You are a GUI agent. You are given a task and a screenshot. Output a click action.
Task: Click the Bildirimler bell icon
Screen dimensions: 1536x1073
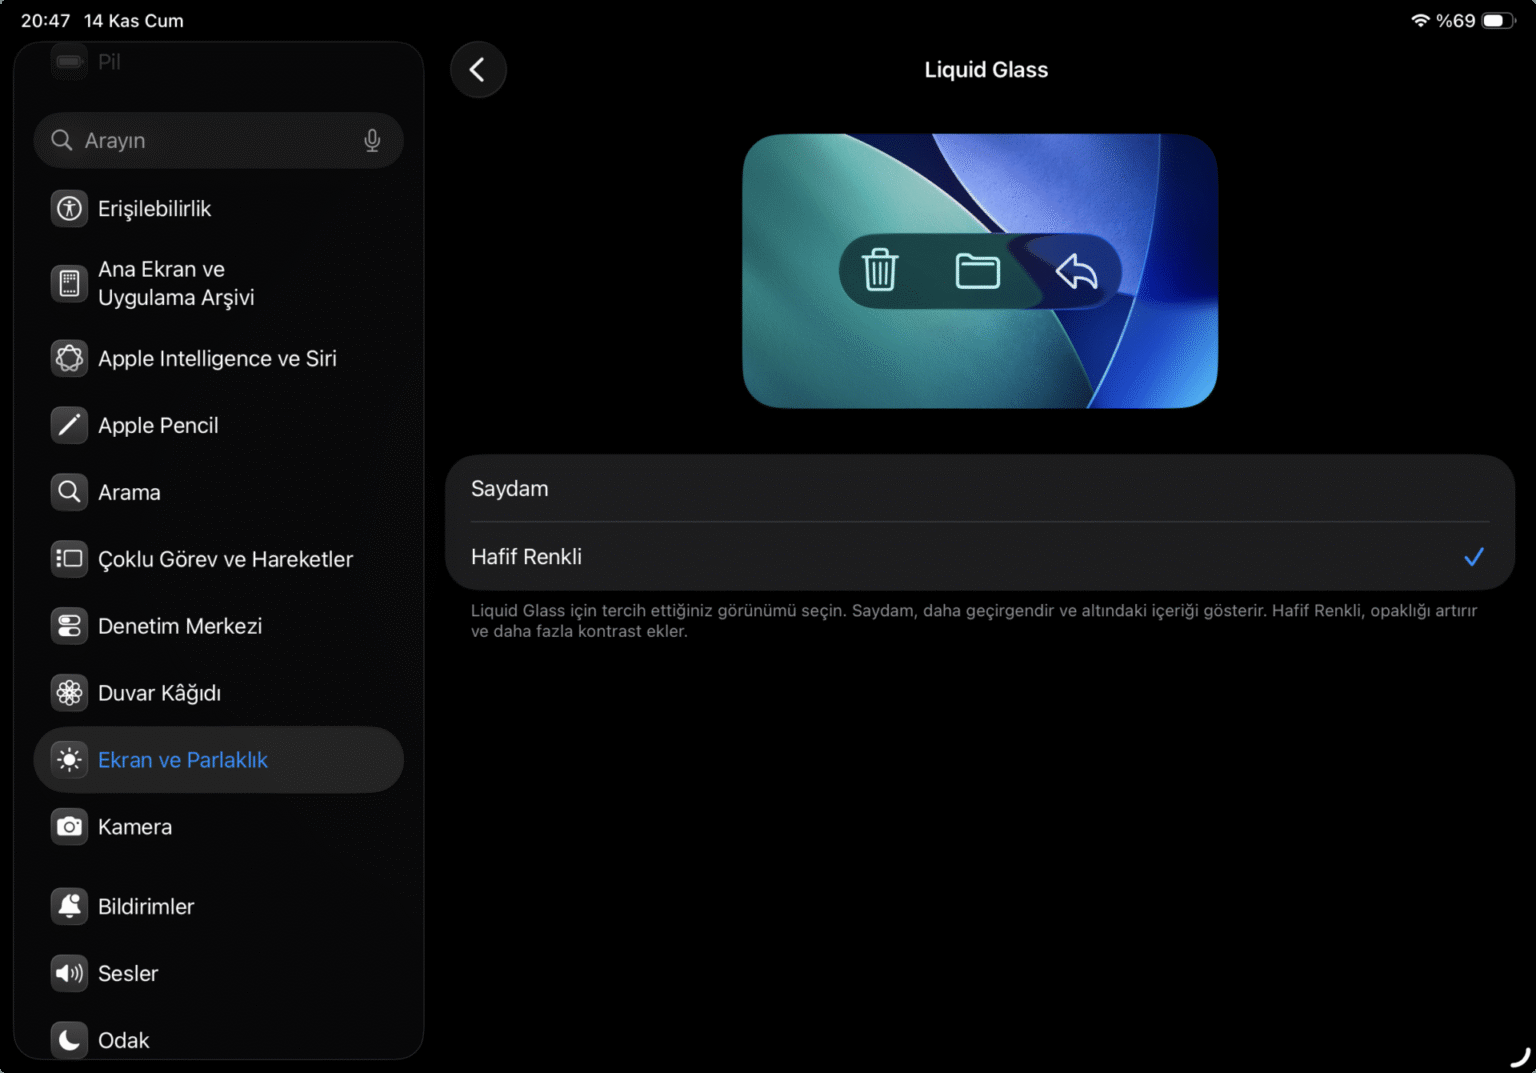point(69,906)
